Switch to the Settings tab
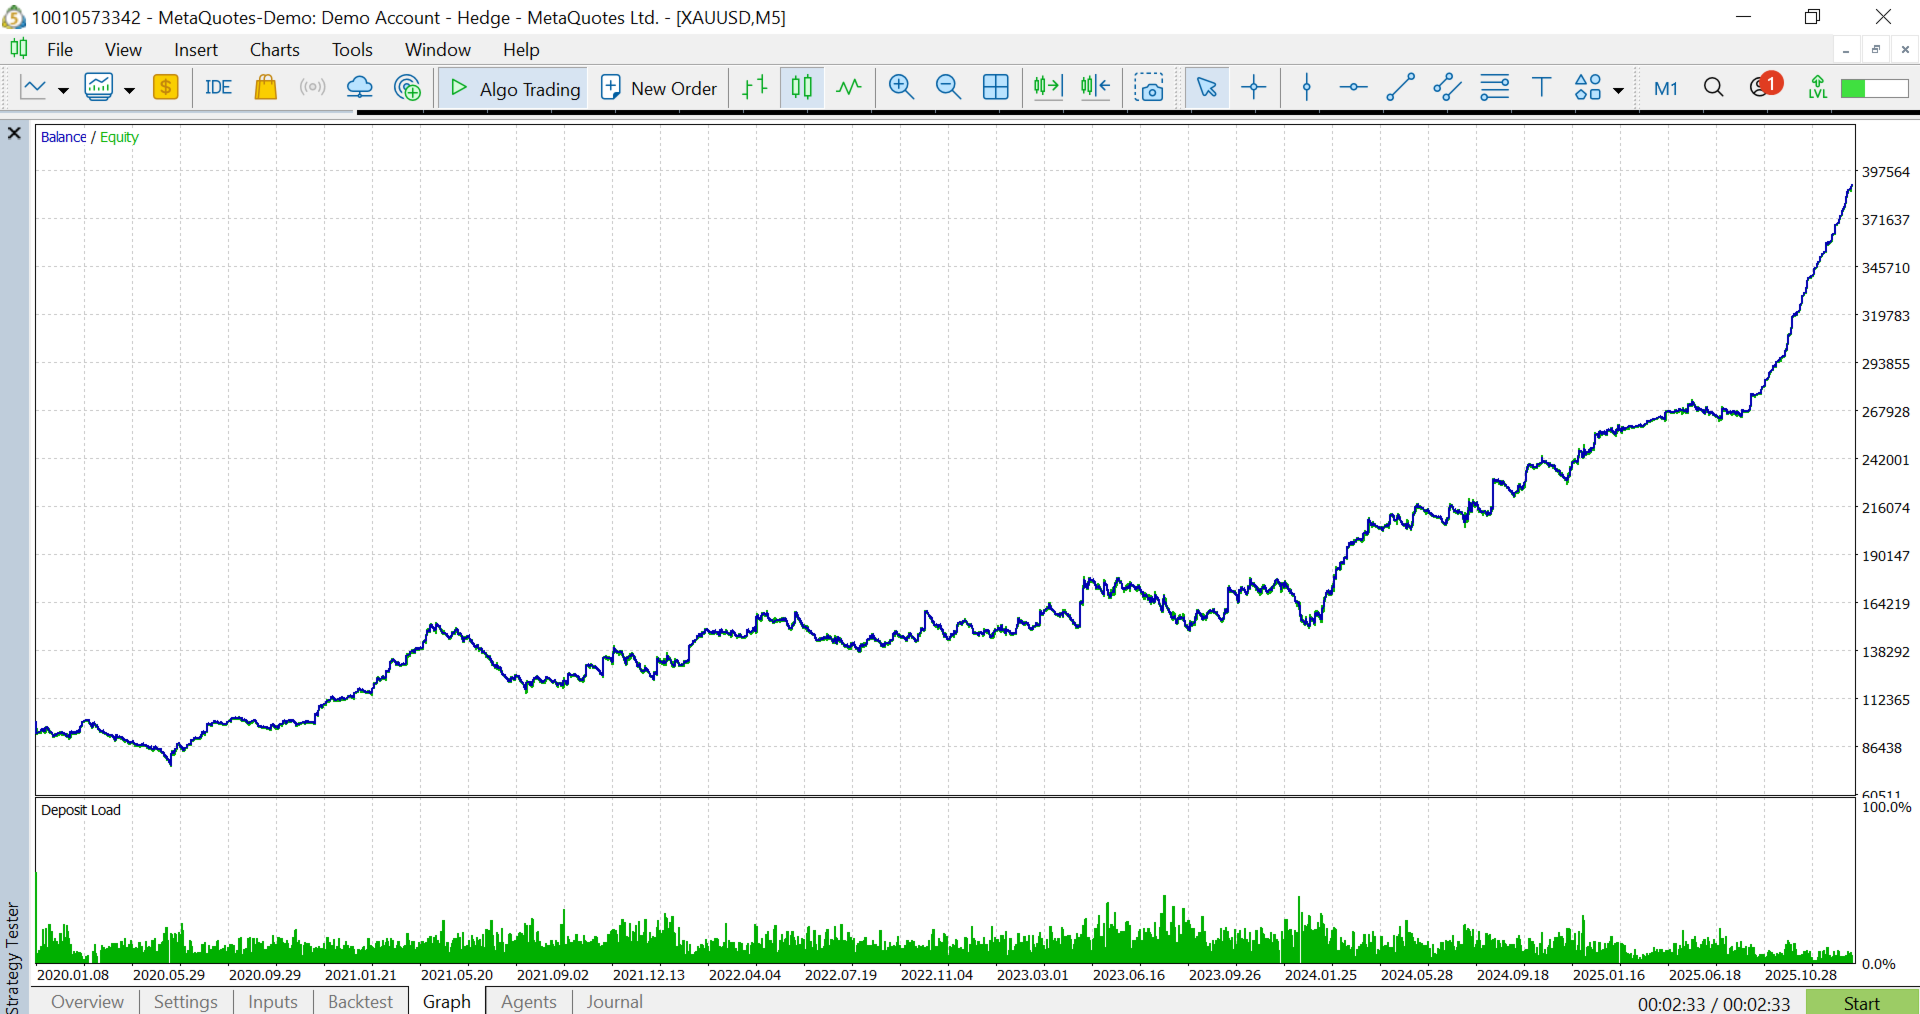This screenshot has width=1920, height=1014. tap(186, 1001)
